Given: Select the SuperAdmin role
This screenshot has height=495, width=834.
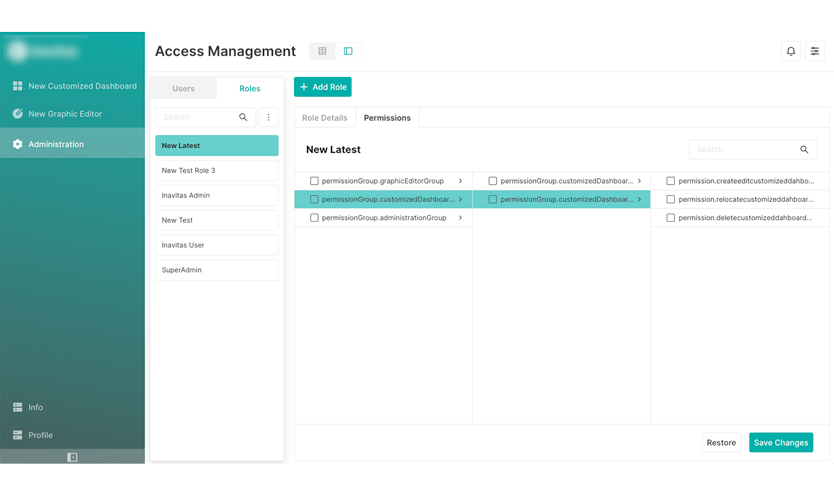Looking at the screenshot, I should (216, 270).
